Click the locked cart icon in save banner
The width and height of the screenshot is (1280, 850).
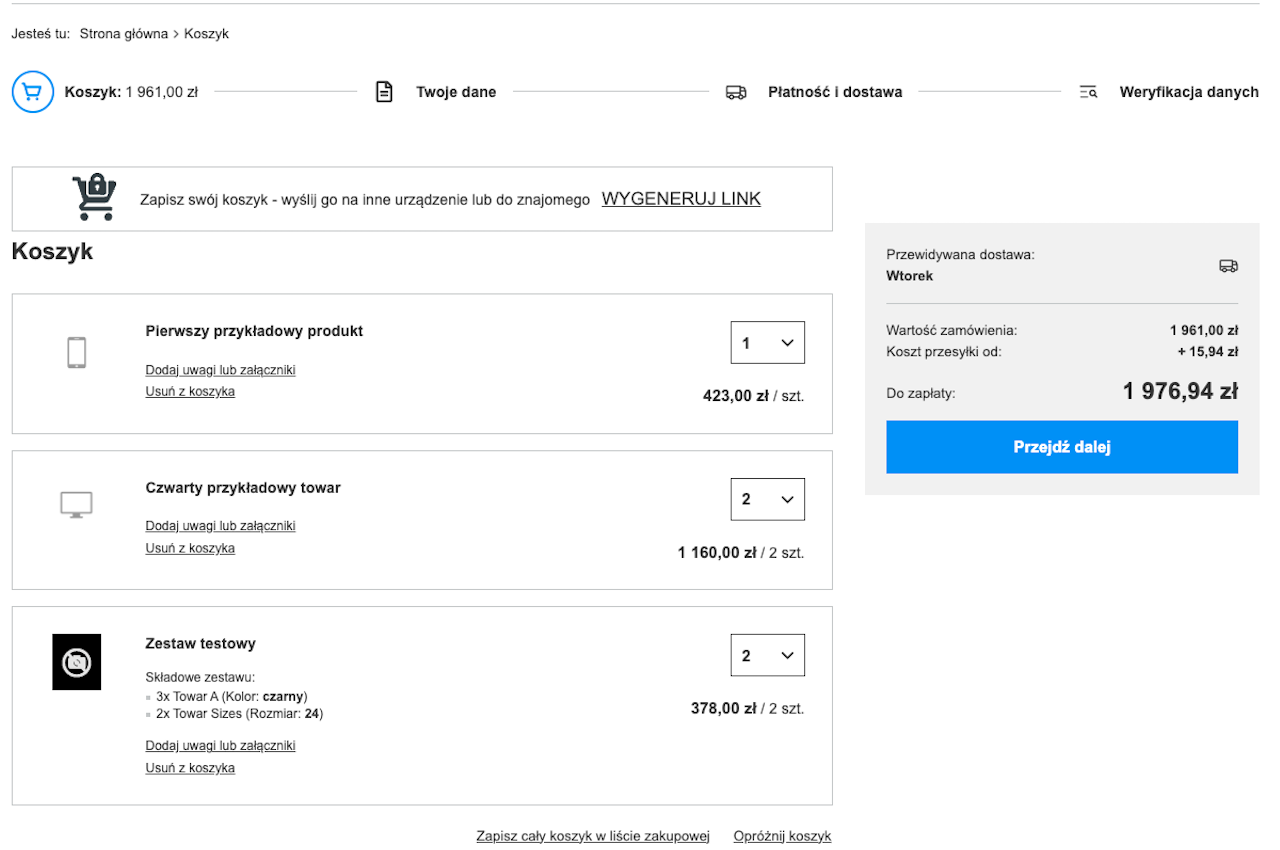click(x=94, y=197)
